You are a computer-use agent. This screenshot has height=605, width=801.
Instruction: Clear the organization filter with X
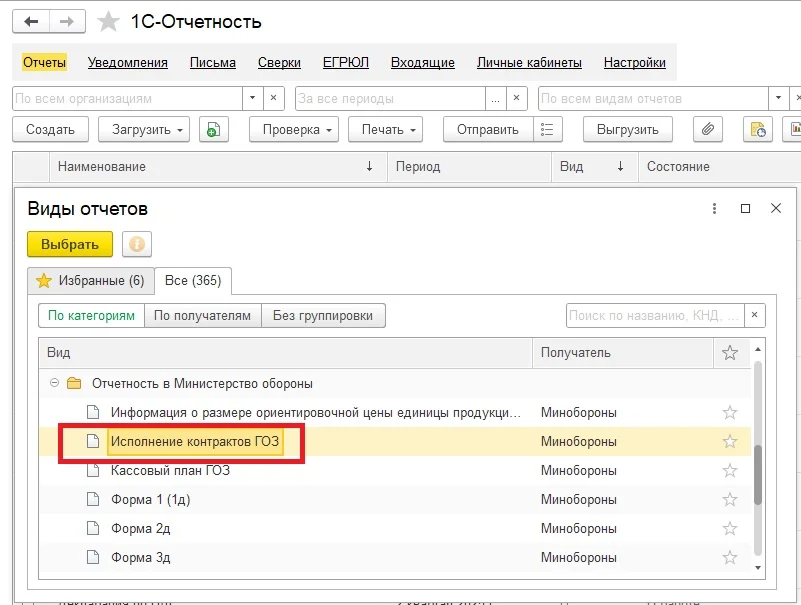tap(273, 98)
